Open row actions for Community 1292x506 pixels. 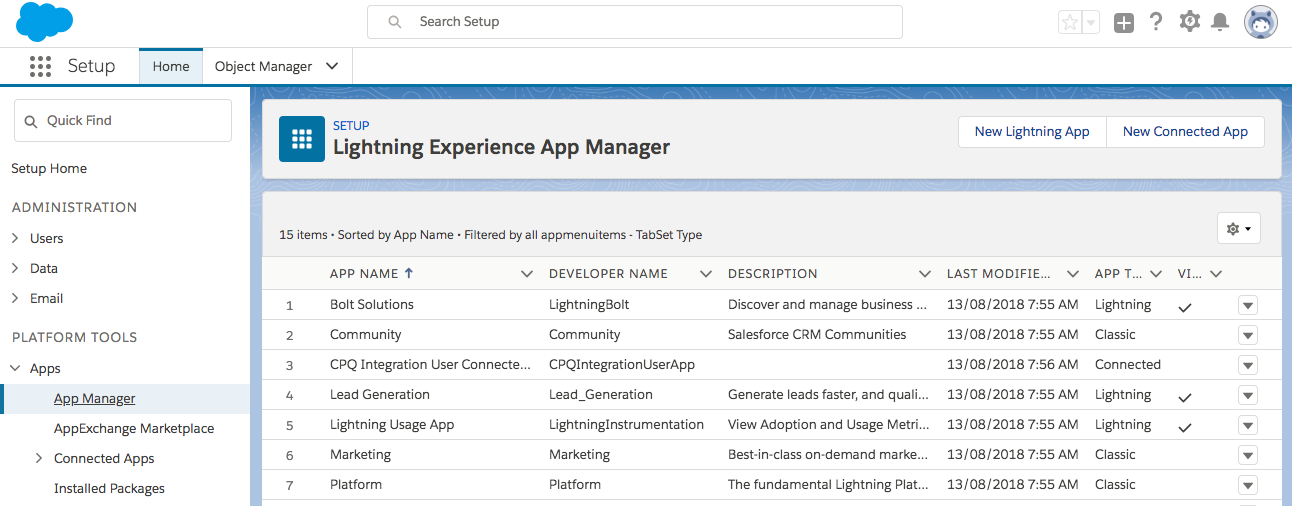point(1247,335)
